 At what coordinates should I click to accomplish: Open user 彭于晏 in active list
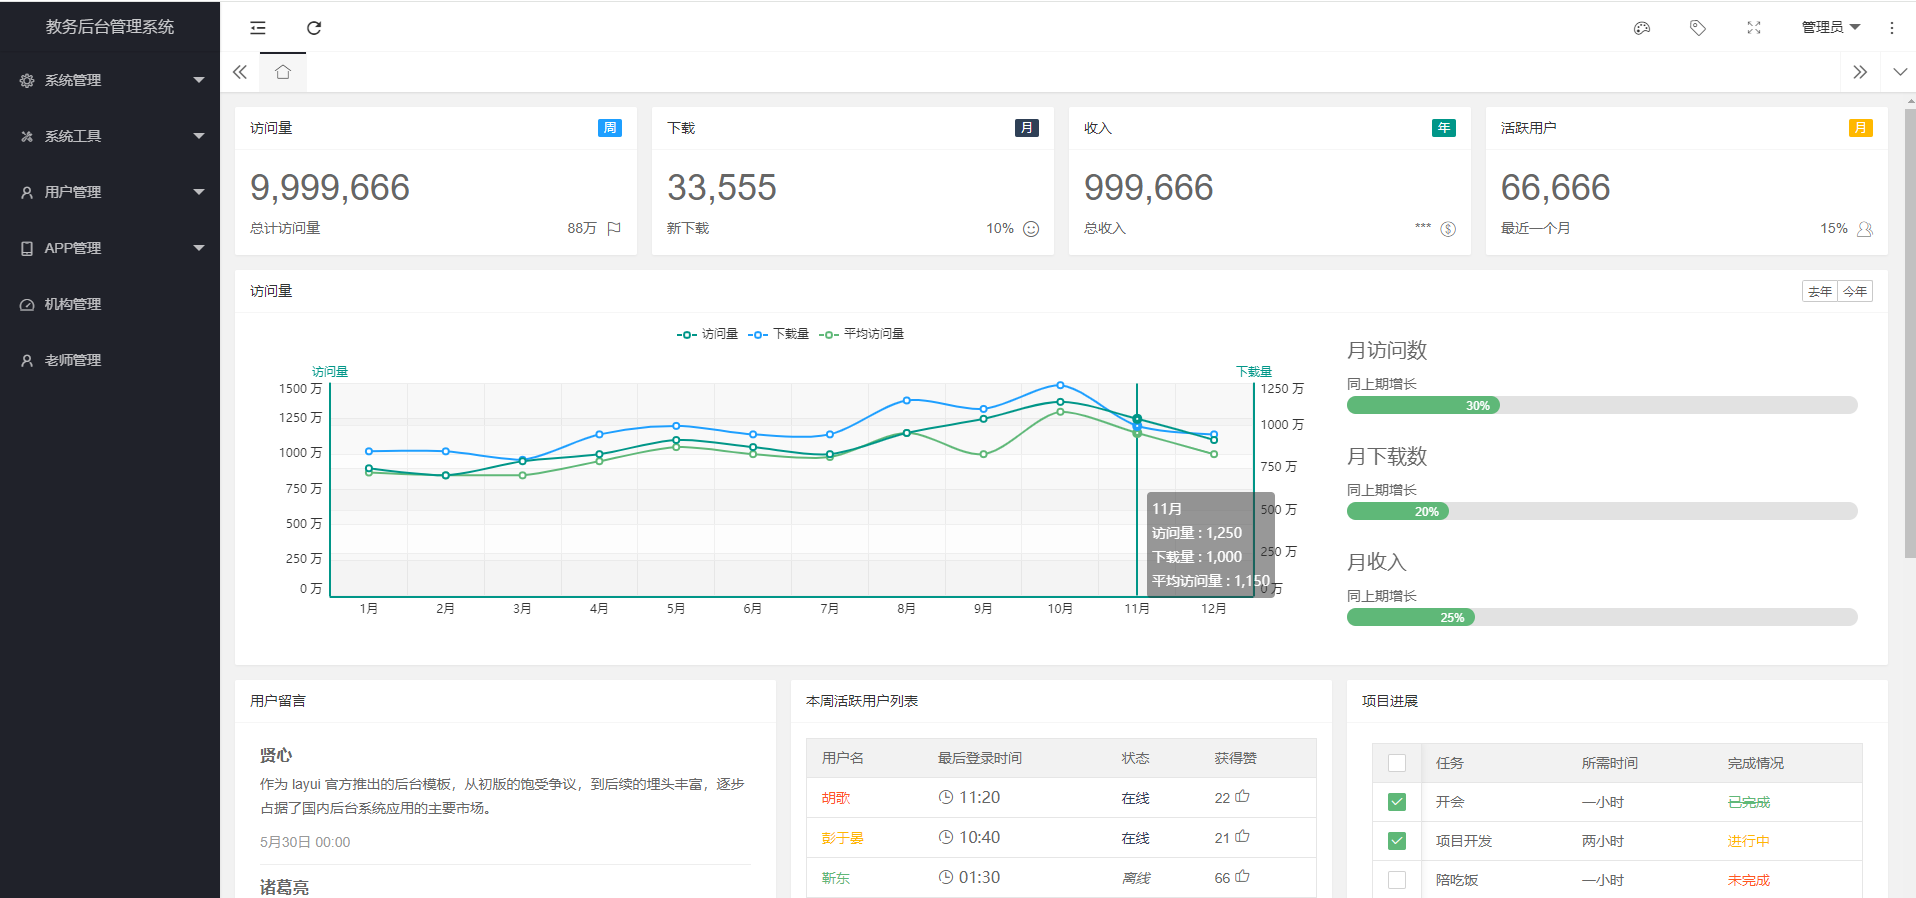click(843, 838)
